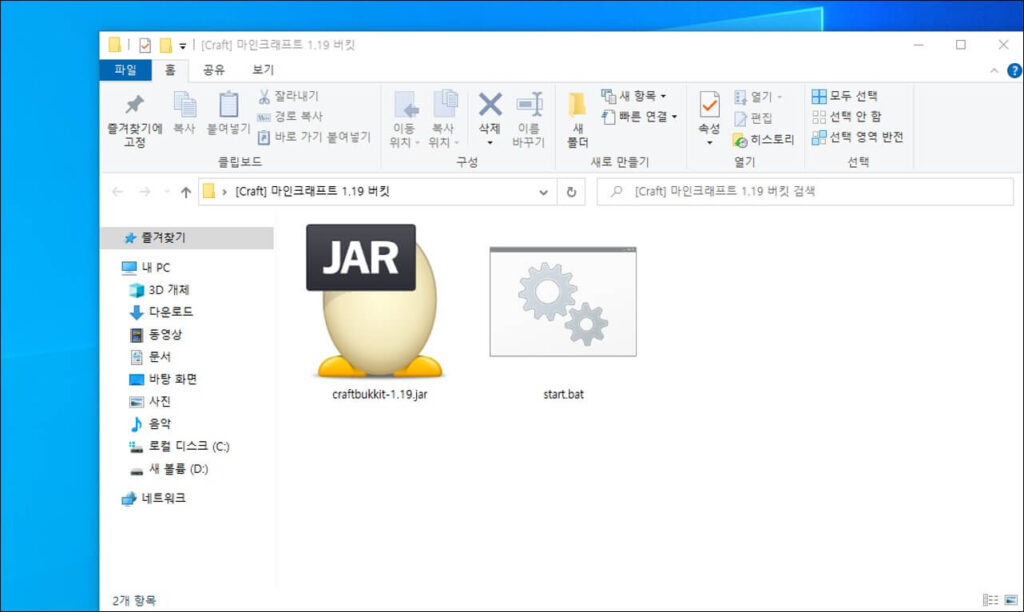Click the 붙여넣기 paste clipboard icon

coord(228,105)
